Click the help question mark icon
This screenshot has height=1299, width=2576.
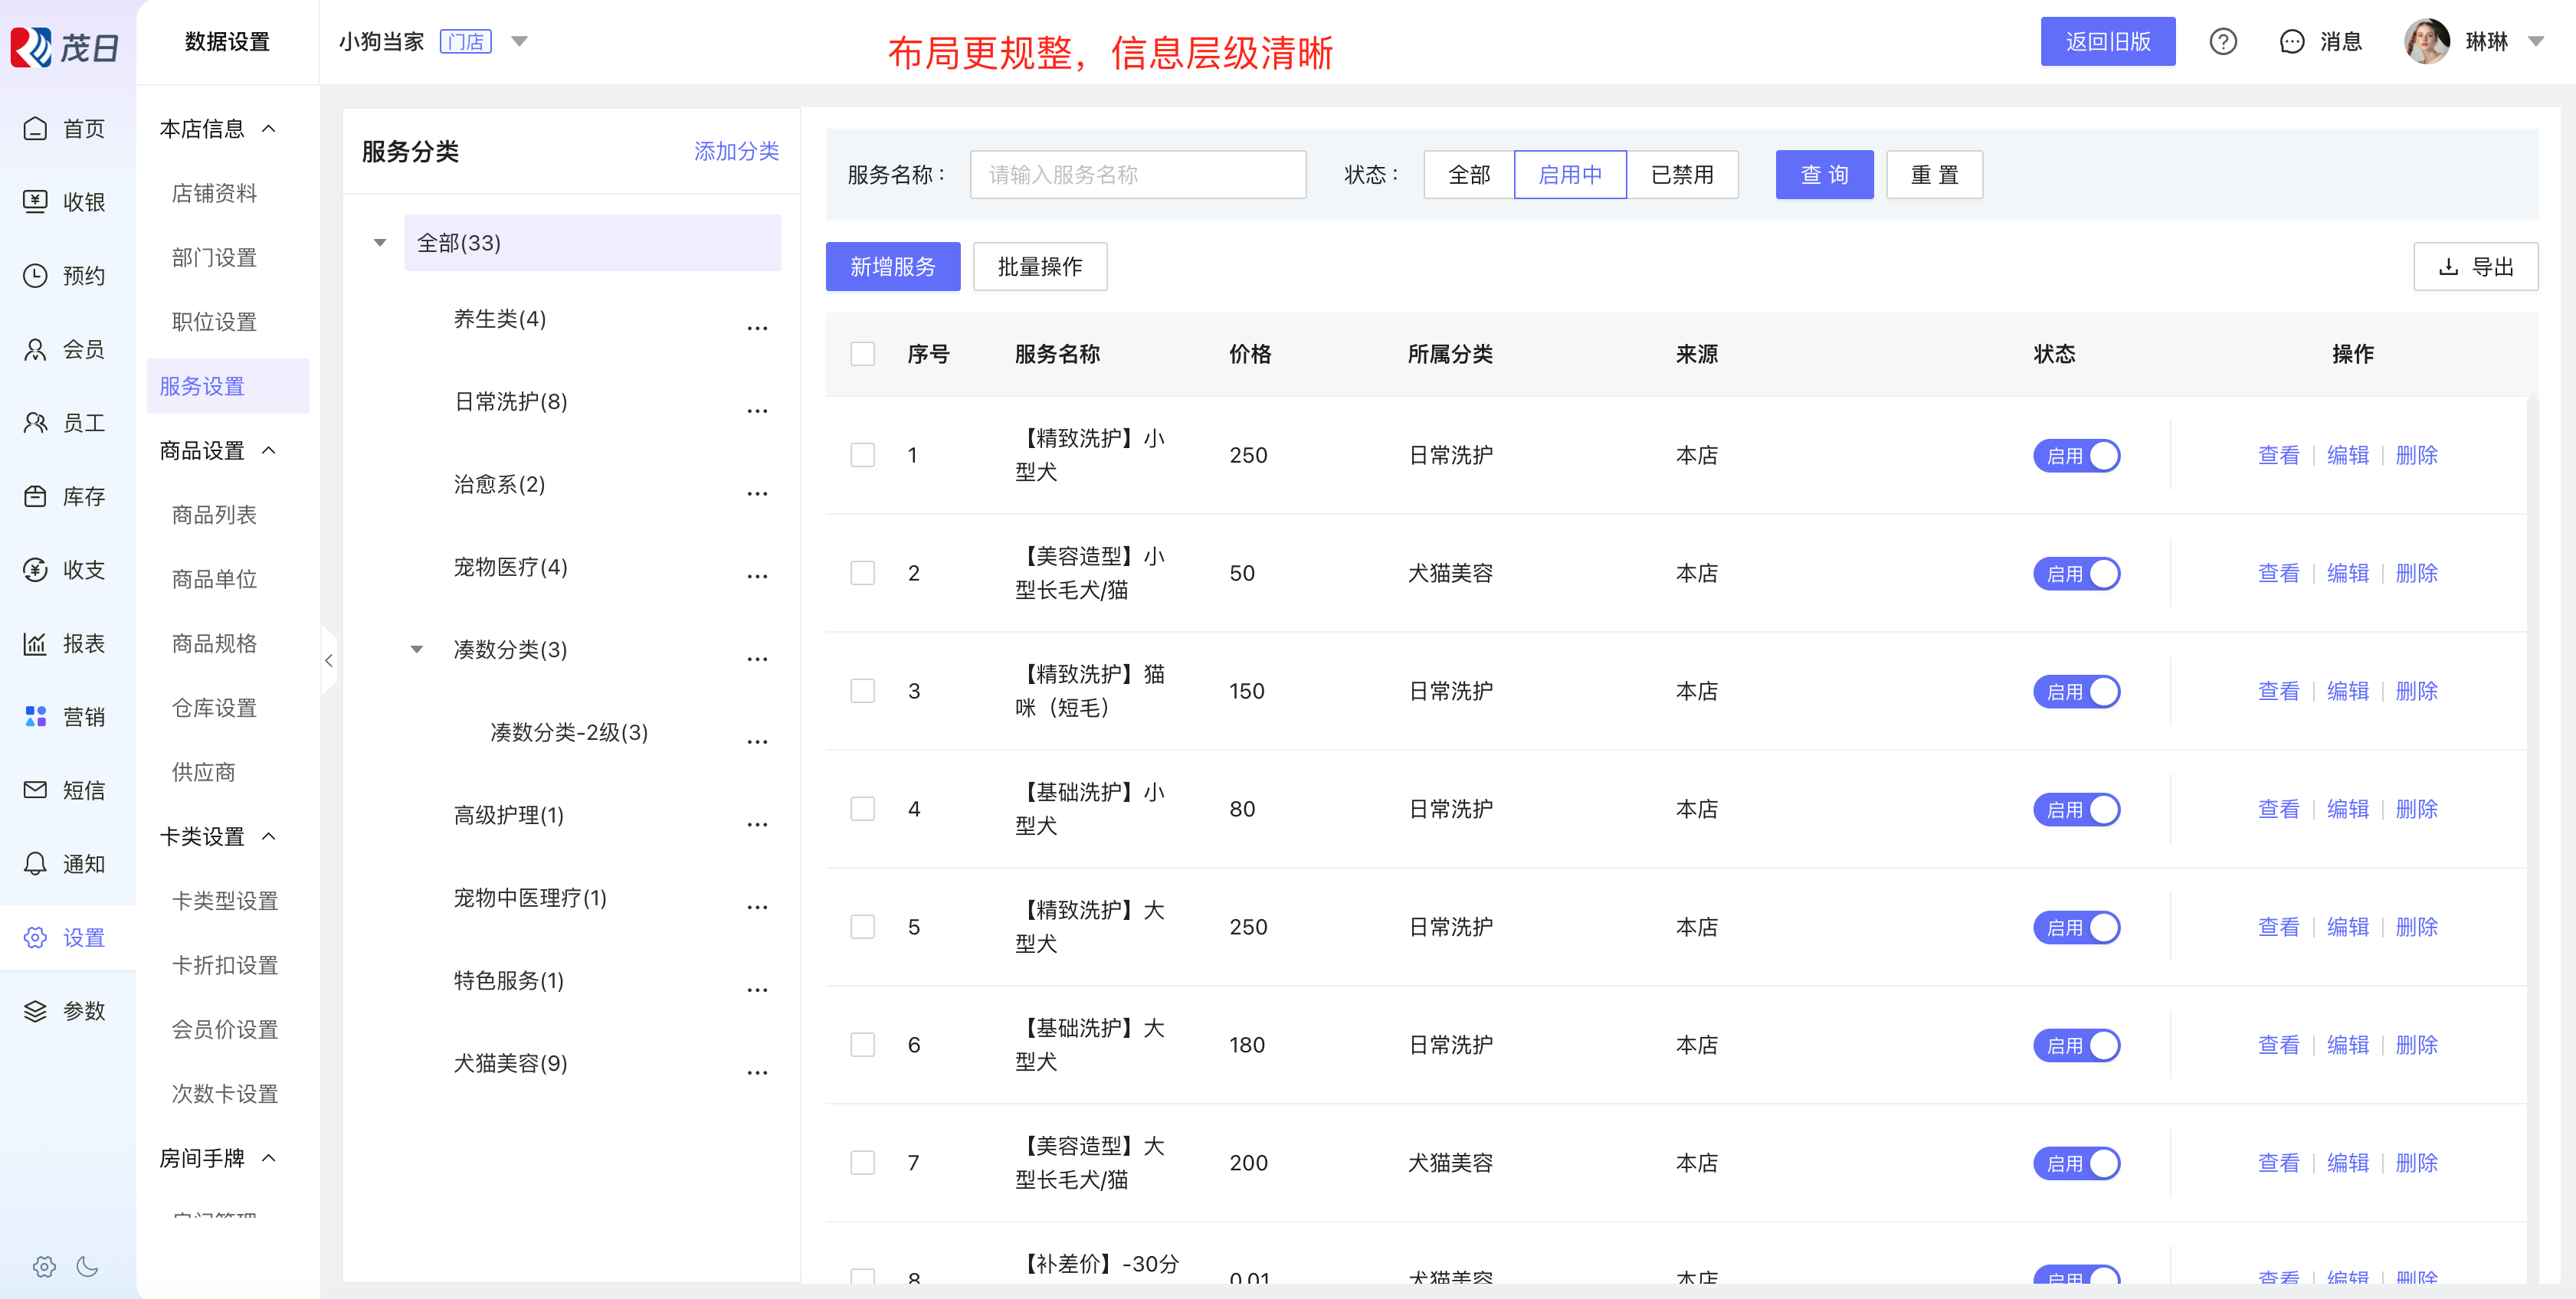2222,42
